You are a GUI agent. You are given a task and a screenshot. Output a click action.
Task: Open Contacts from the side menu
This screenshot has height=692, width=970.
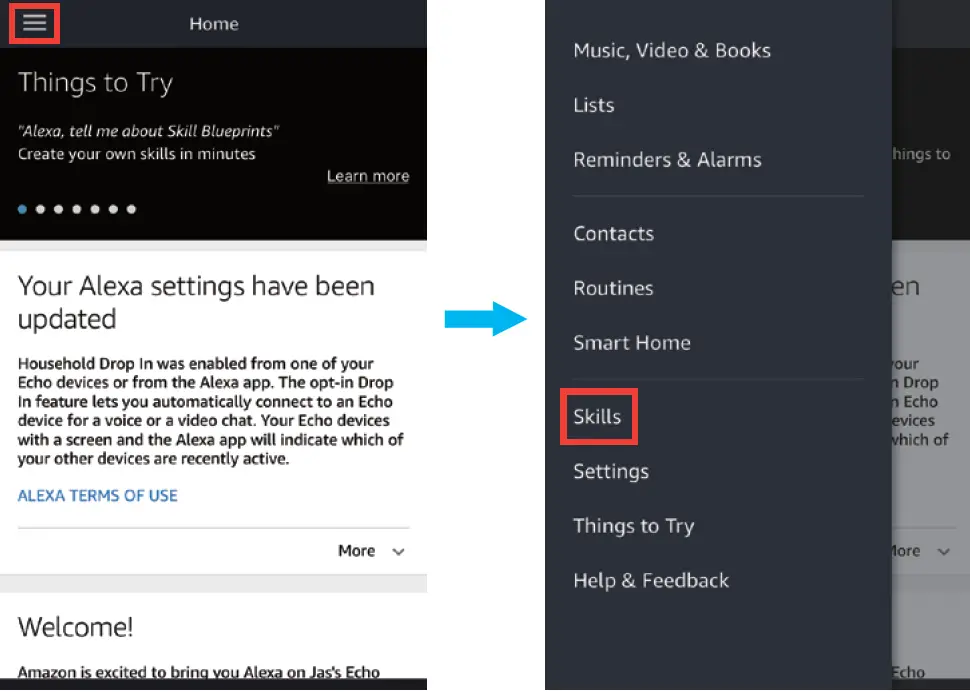coord(613,234)
